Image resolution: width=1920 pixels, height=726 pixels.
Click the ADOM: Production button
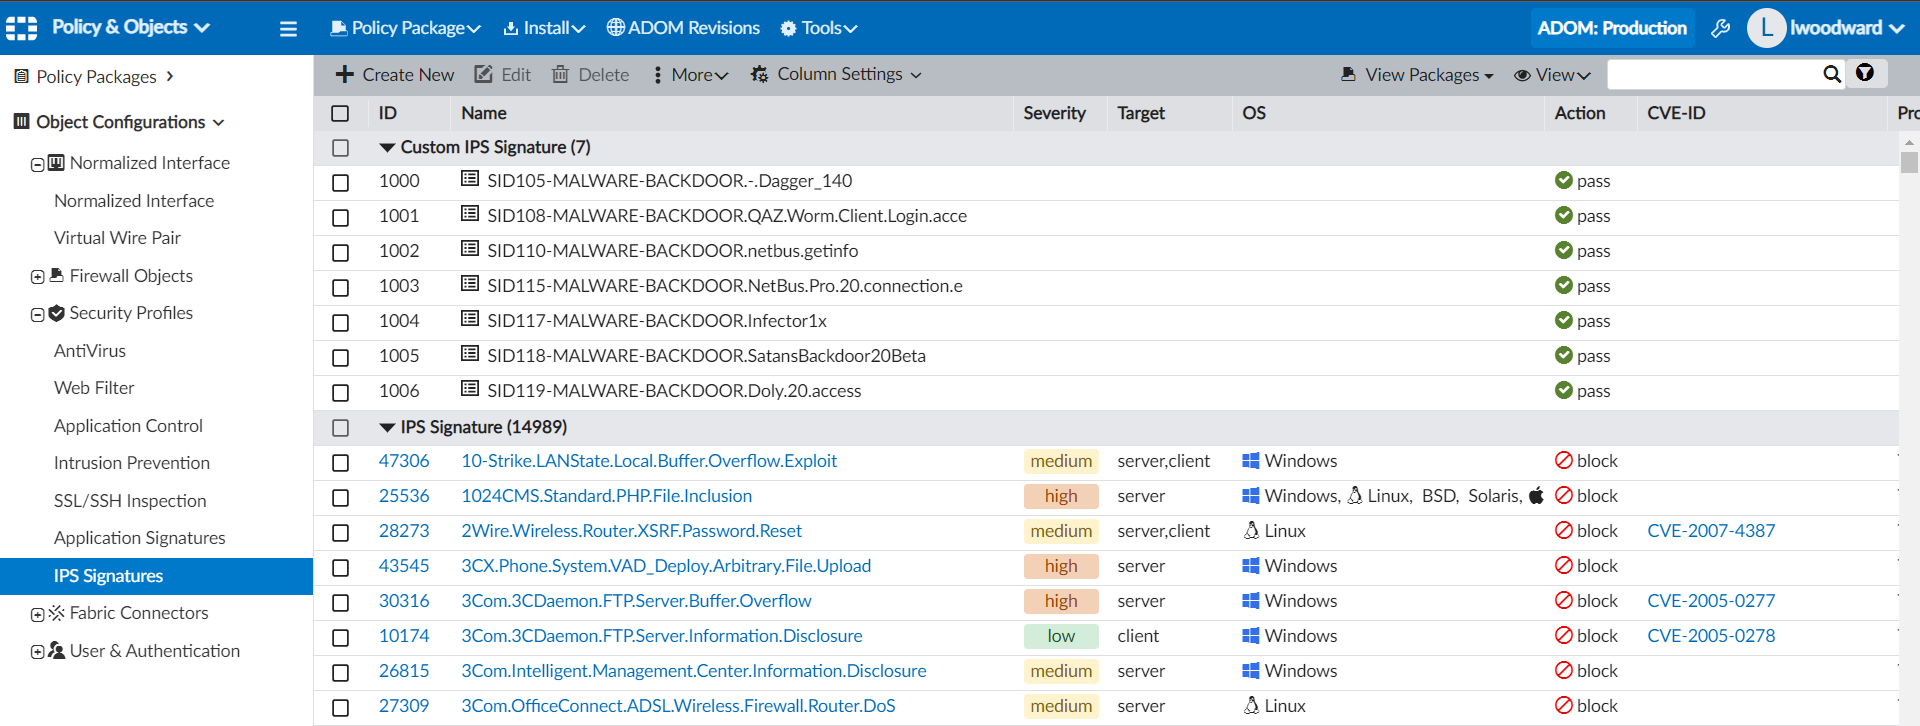tap(1611, 28)
